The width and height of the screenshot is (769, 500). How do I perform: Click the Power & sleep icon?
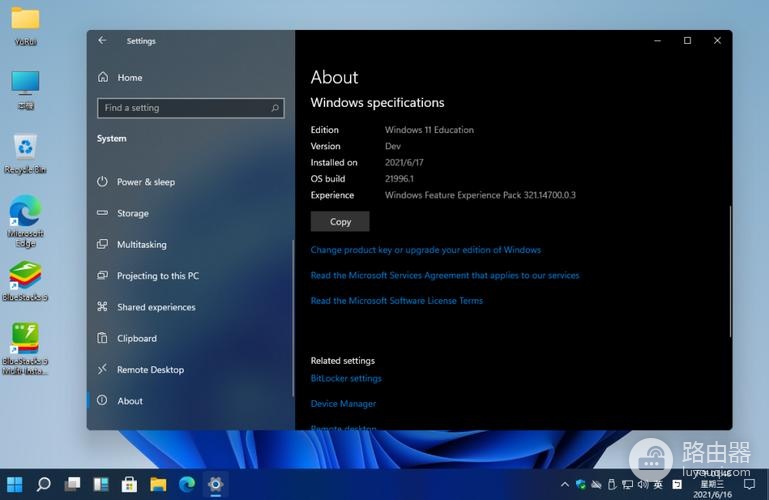[x=102, y=181]
